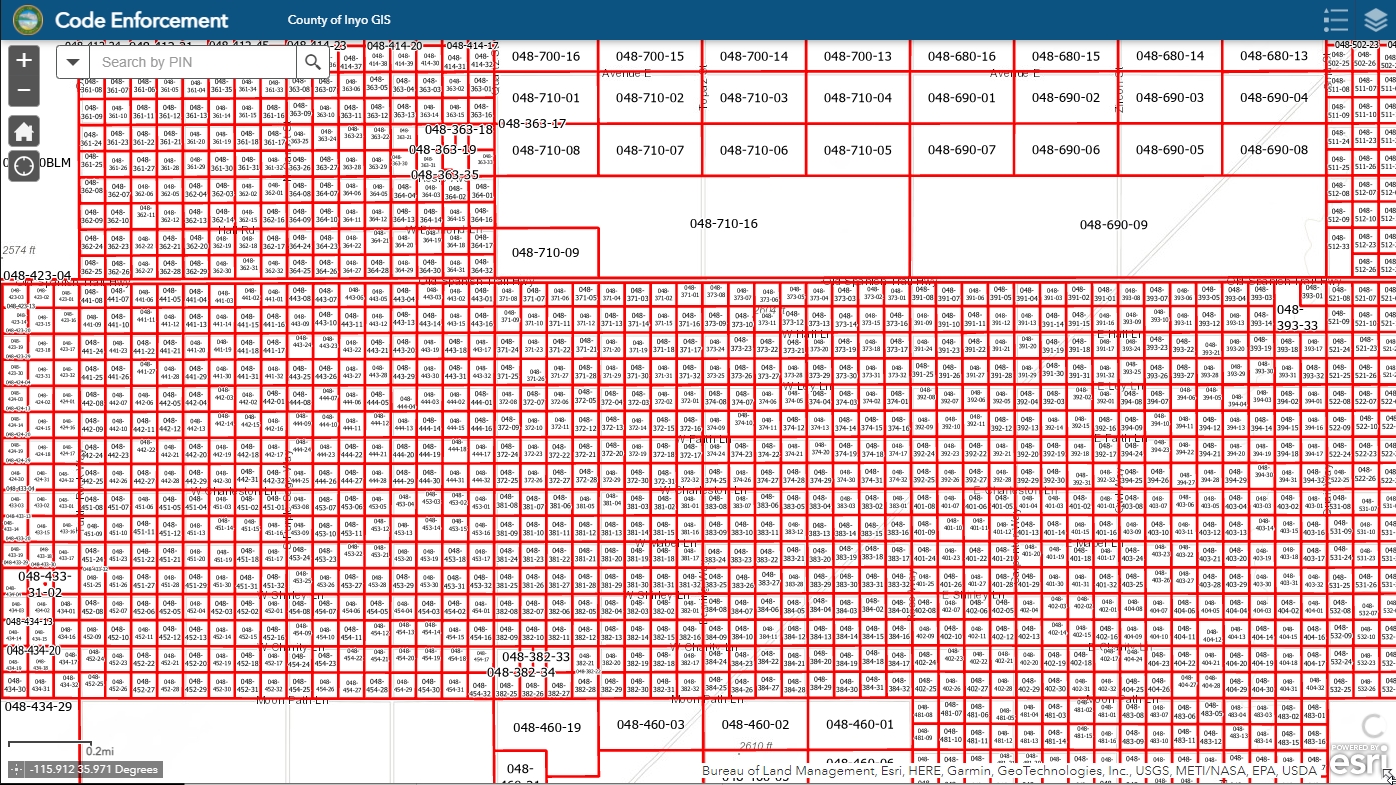Select parcel 048-680-13
Image resolution: width=1396 pixels, height=785 pixels.
[1273, 57]
